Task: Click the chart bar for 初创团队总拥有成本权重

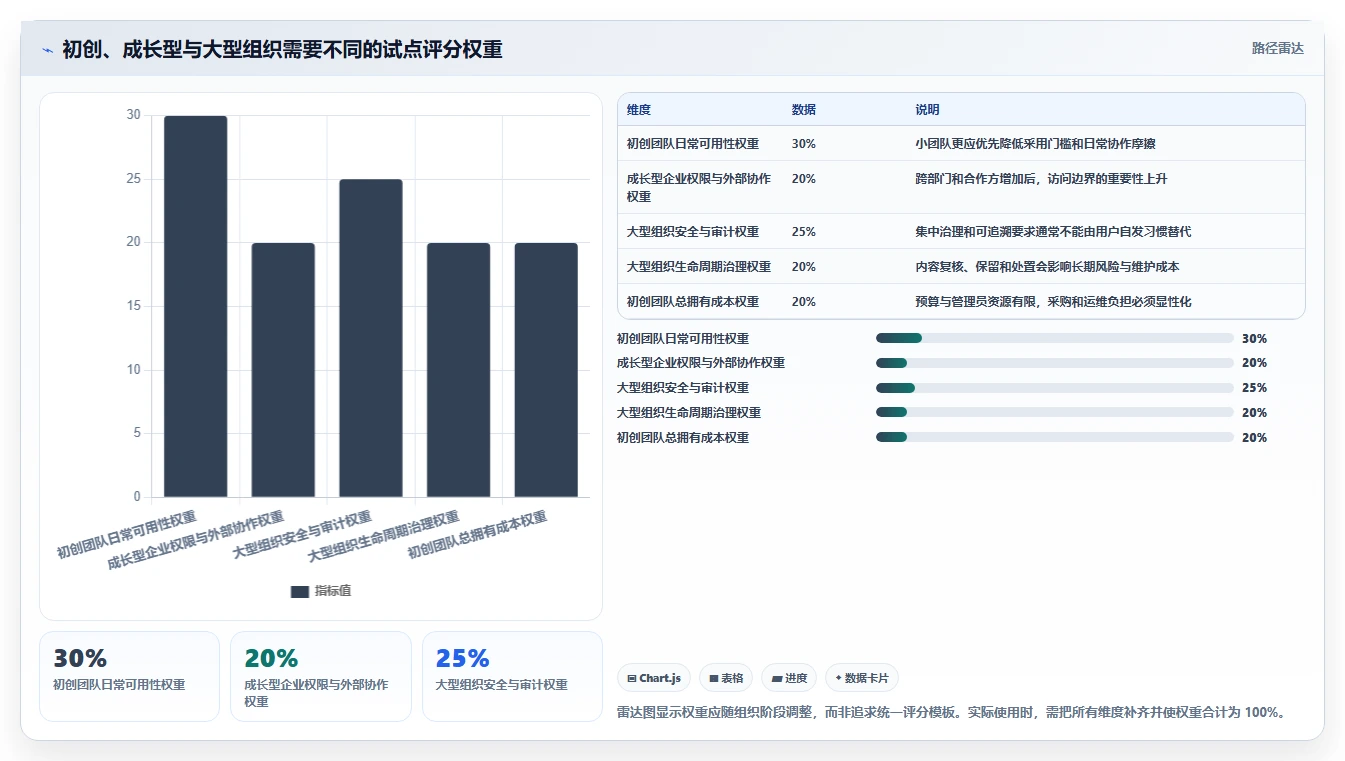Action: [x=546, y=370]
